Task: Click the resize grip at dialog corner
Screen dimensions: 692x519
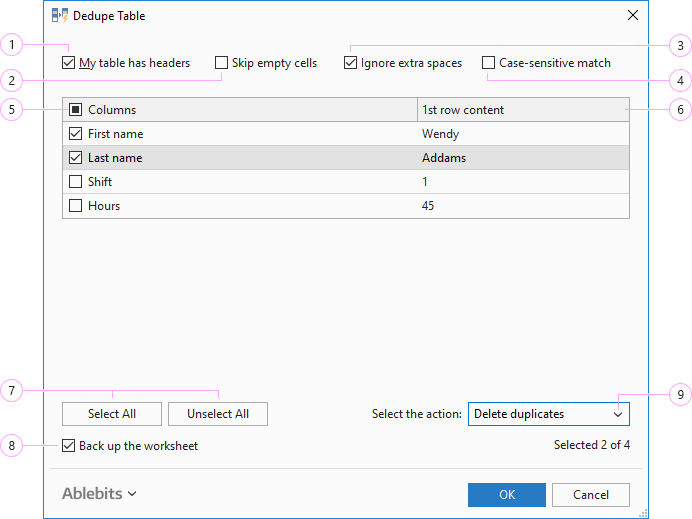Action: coord(643,513)
